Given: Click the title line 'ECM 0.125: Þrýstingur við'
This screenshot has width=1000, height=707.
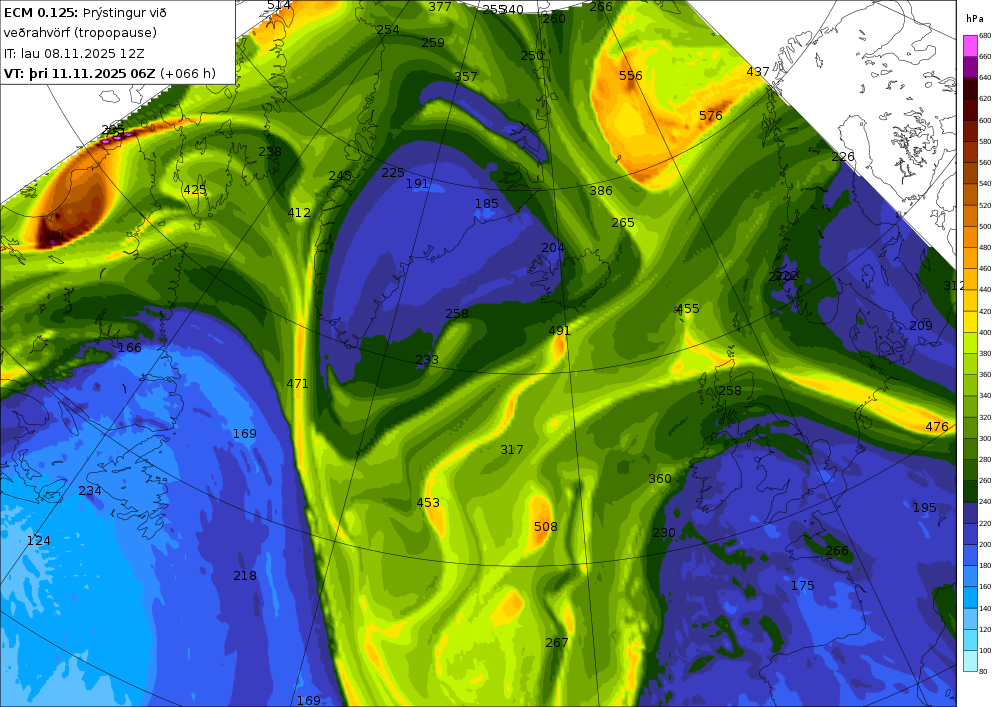Looking at the screenshot, I should 85,13.
